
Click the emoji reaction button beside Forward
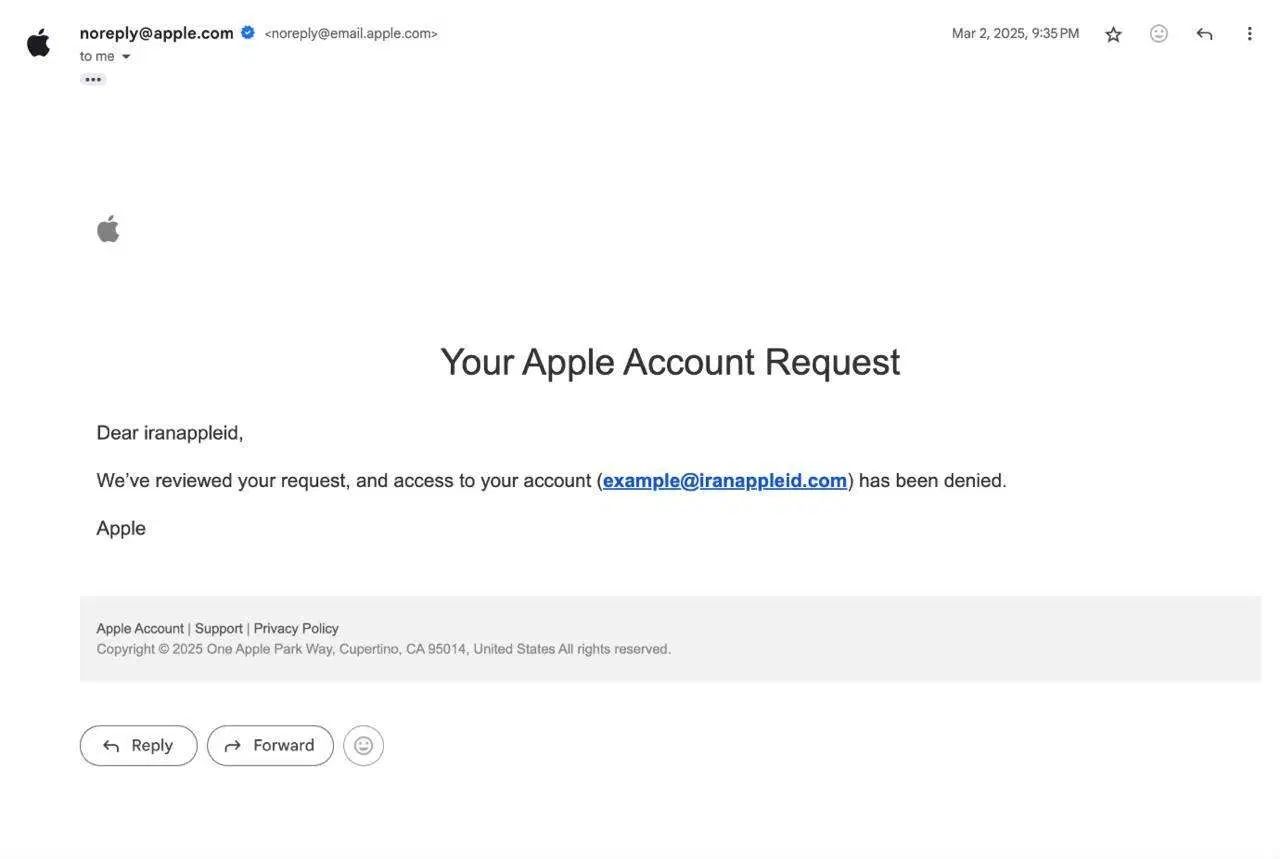pyautogui.click(x=364, y=746)
